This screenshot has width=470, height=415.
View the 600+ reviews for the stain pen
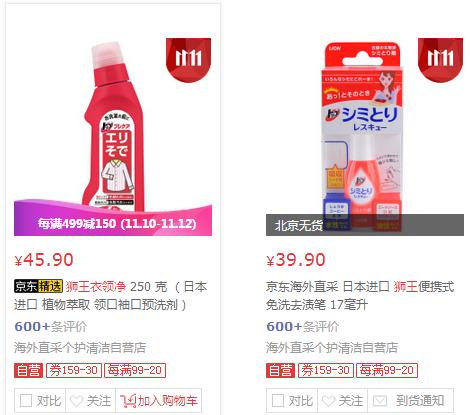point(303,327)
